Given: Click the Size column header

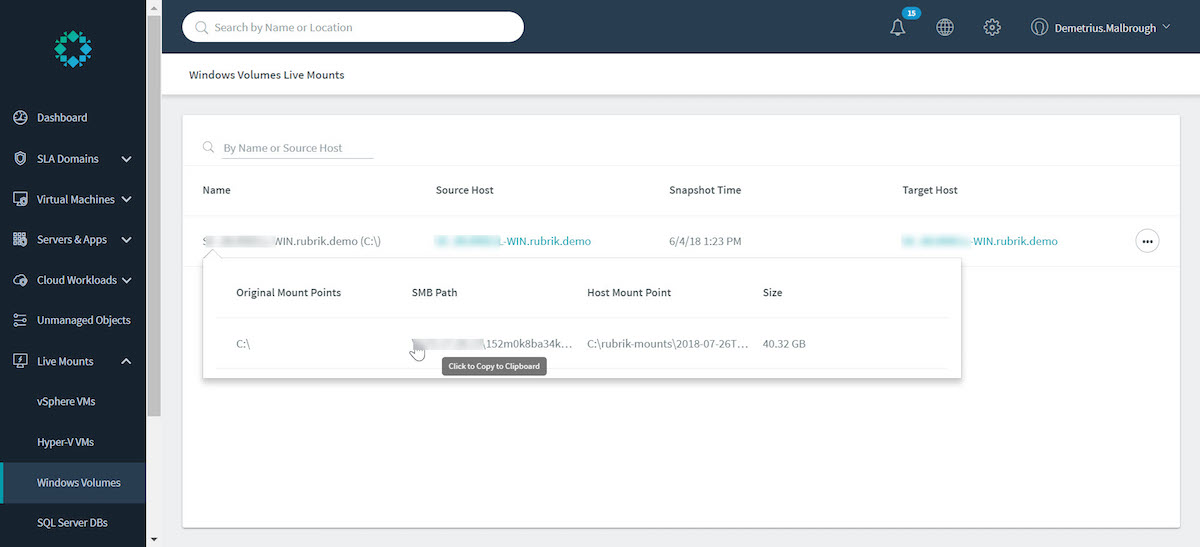Looking at the screenshot, I should point(772,293).
